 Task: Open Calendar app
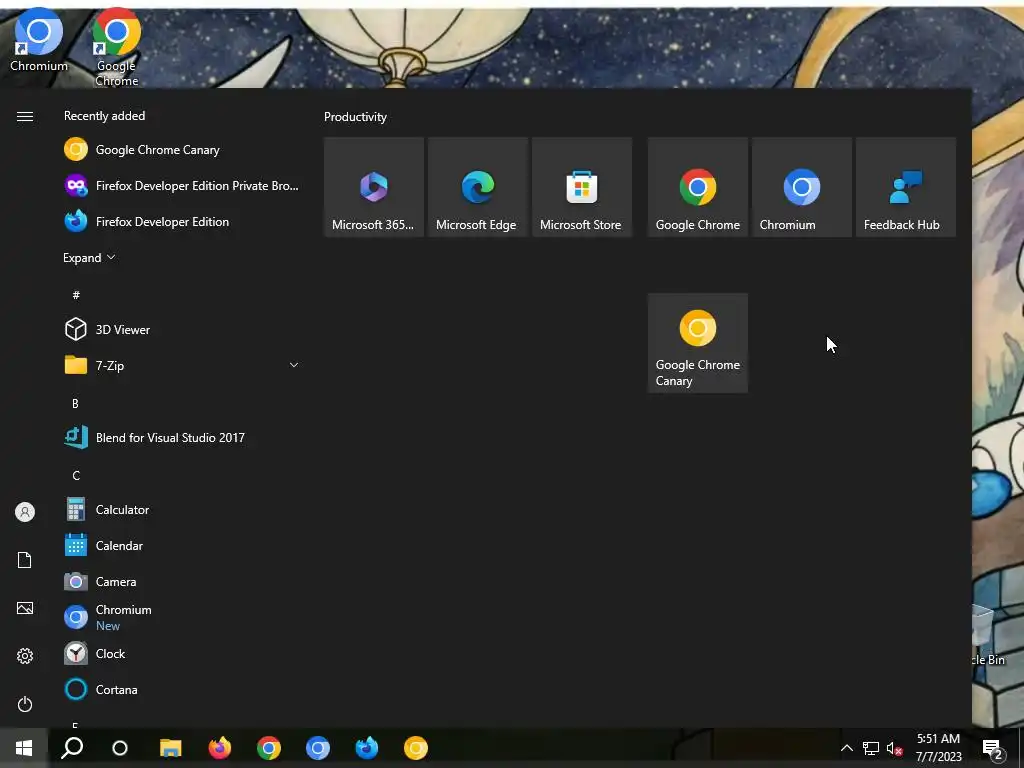[x=182, y=545]
